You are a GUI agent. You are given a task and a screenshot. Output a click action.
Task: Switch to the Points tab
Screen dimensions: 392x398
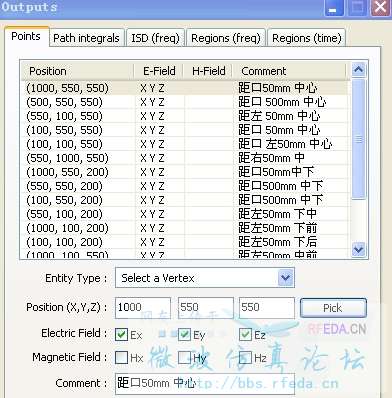click(26, 36)
